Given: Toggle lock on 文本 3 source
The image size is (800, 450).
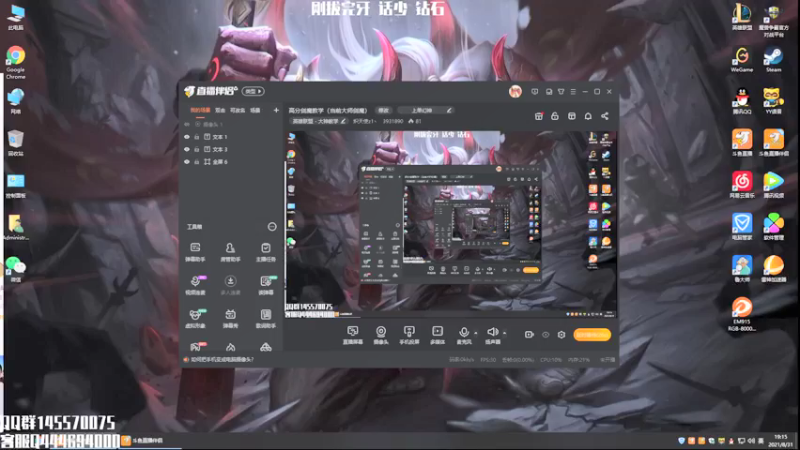Looking at the screenshot, I should coord(197,149).
